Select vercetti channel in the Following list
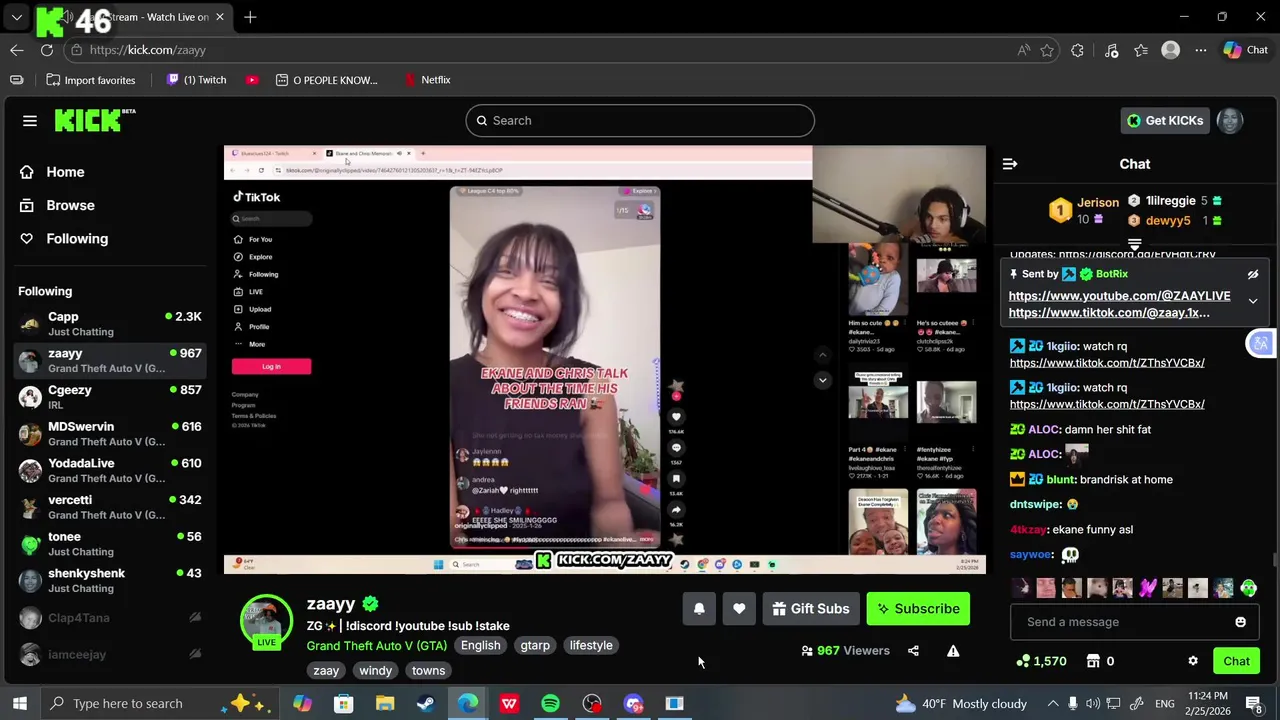This screenshot has width=1280, height=720. pyautogui.click(x=110, y=507)
